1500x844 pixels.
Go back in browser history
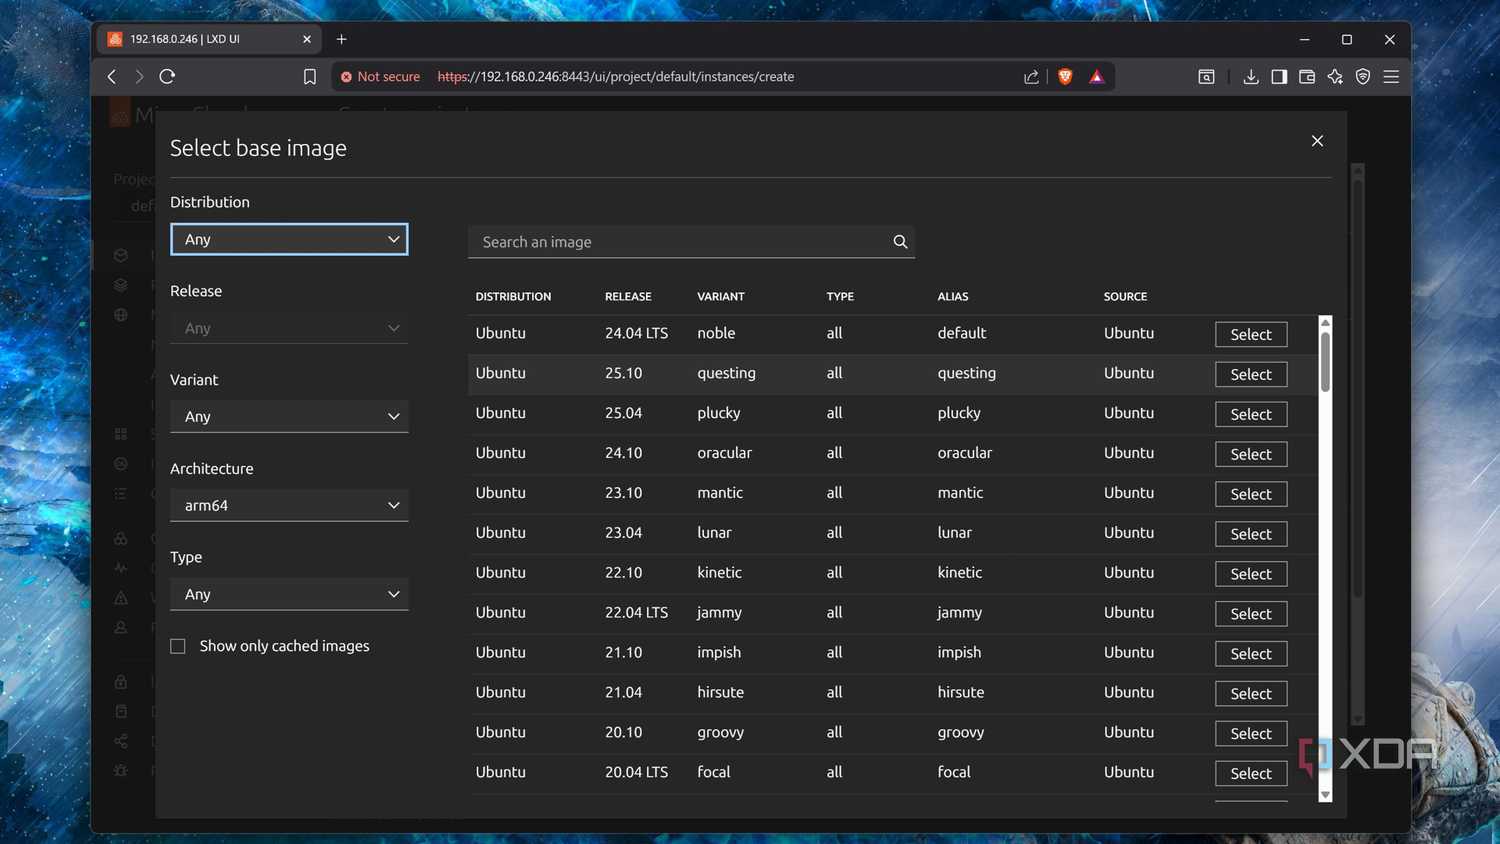point(112,77)
